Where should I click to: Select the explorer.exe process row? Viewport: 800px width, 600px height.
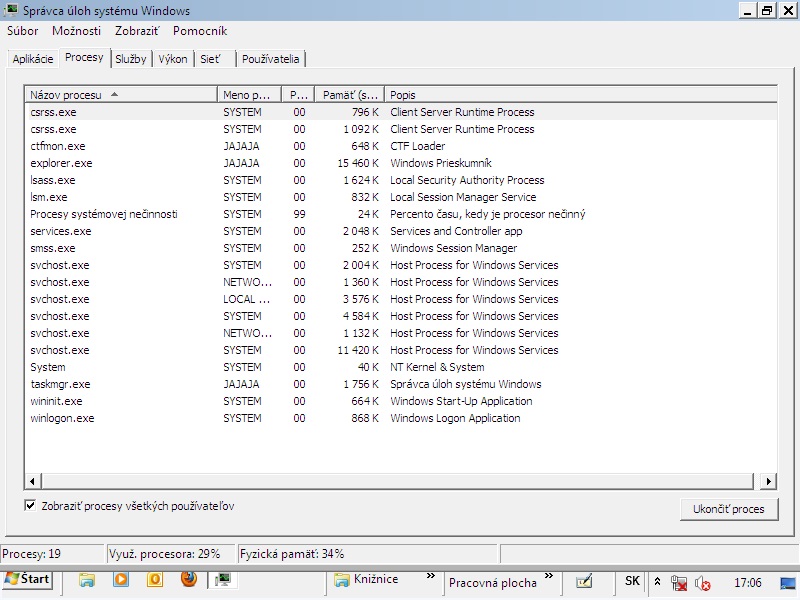401,163
